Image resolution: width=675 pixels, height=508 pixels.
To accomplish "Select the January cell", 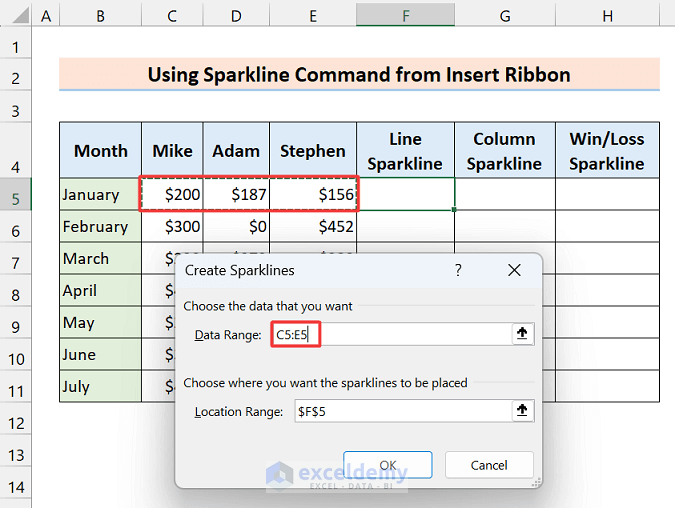I will pos(100,195).
